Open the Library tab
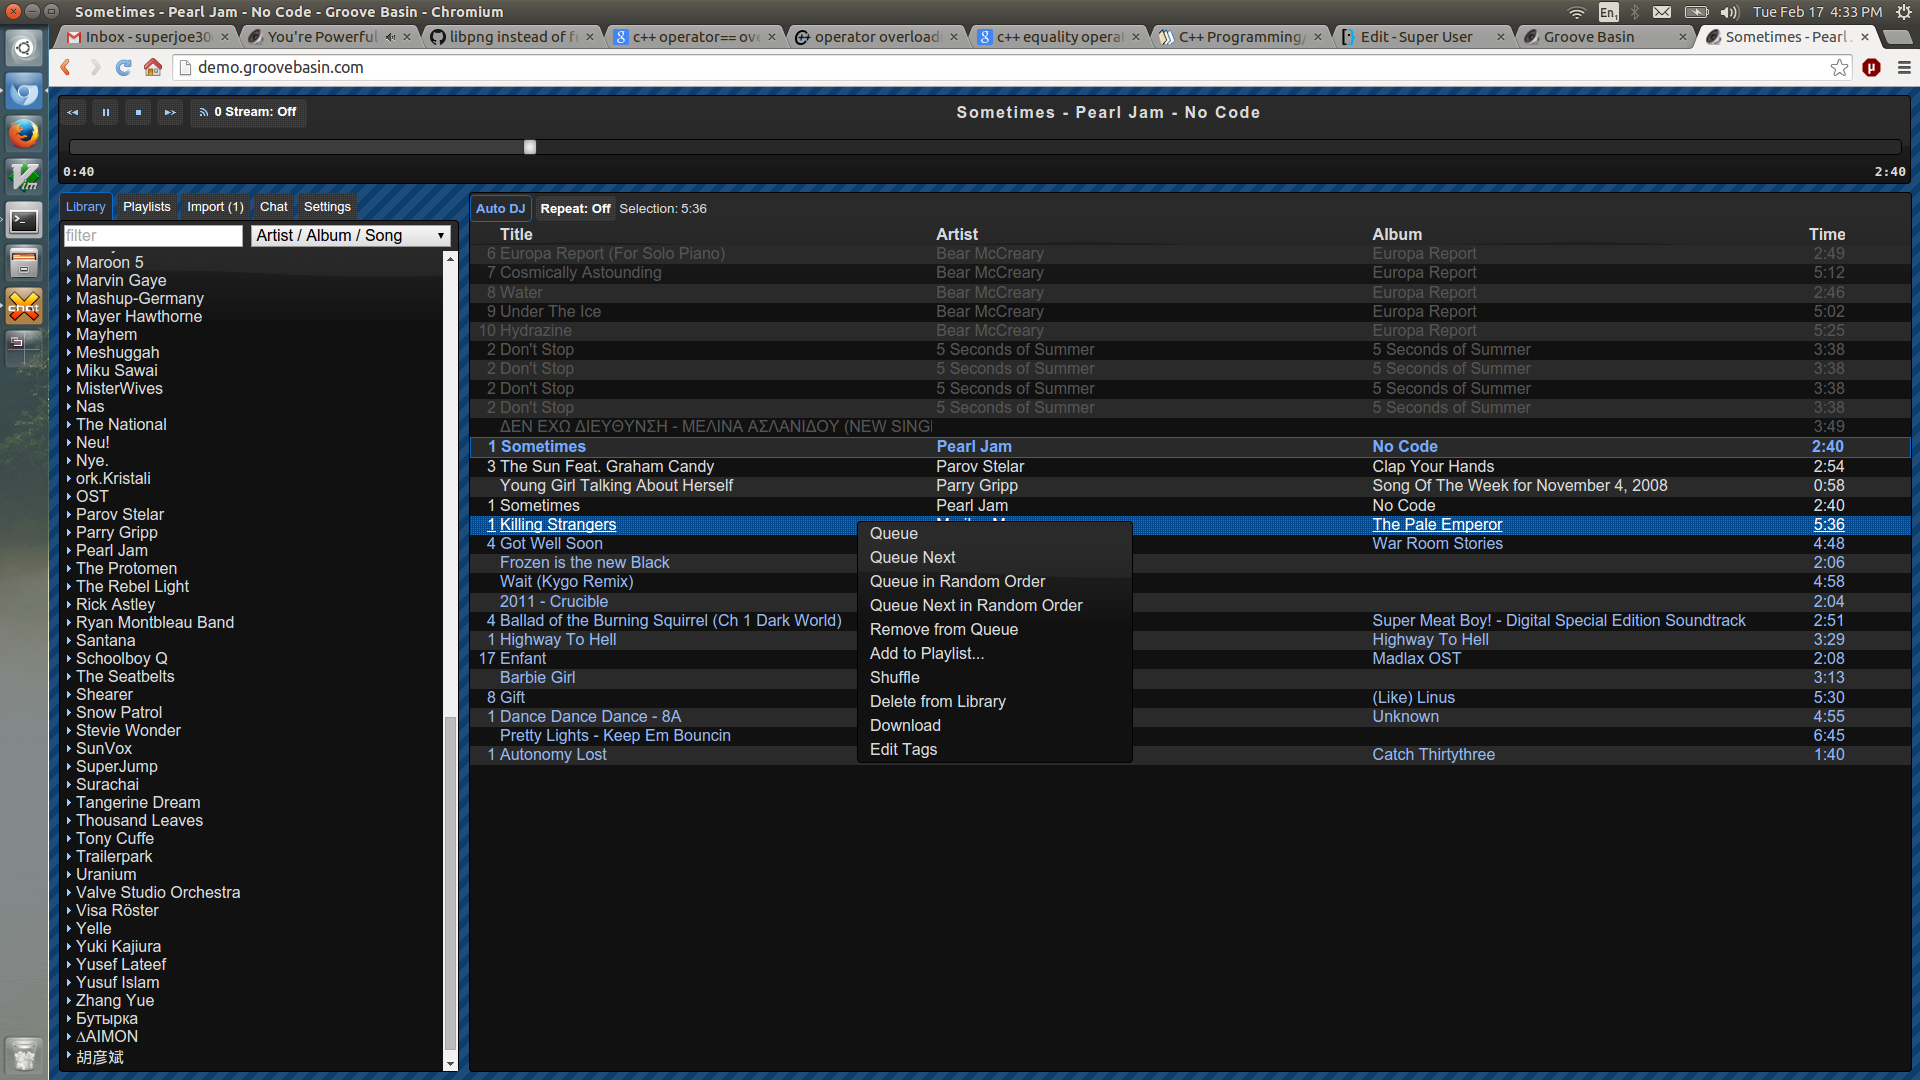 [86, 207]
